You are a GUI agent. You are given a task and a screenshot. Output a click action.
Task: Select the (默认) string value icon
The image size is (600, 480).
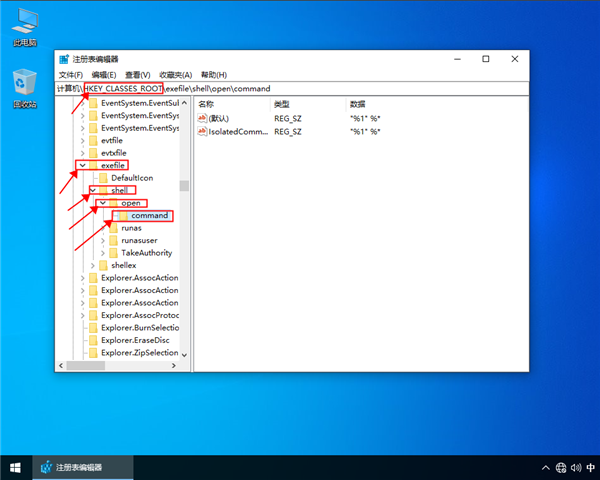tap(202, 118)
